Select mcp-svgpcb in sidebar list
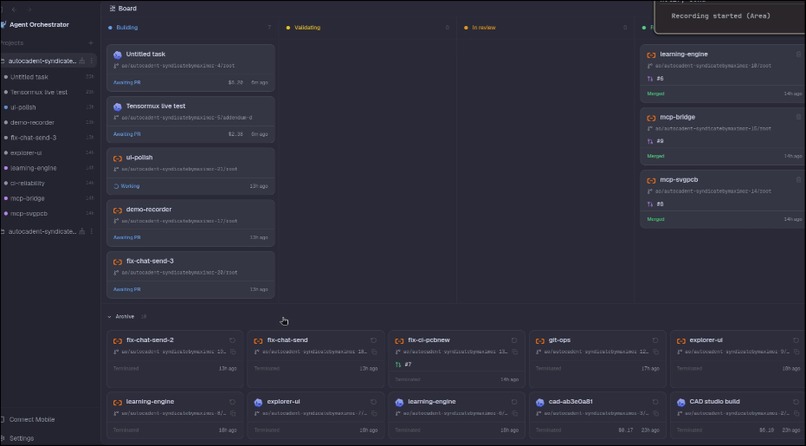Screen dimensions: 806x446 pyautogui.click(x=49, y=213)
